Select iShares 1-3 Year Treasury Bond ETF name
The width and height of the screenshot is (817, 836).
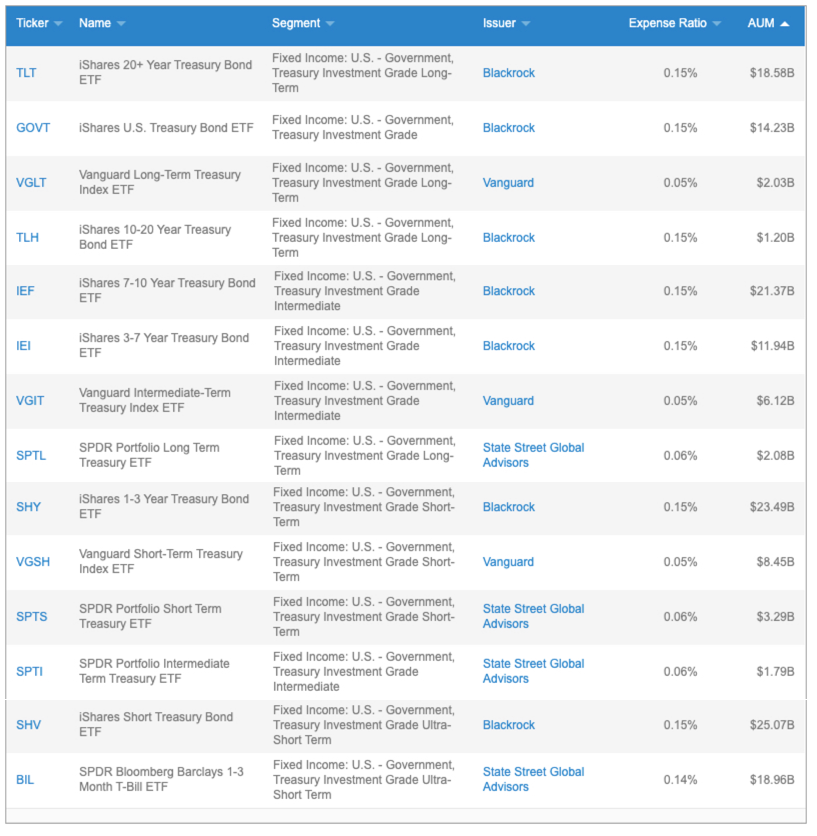[164, 507]
